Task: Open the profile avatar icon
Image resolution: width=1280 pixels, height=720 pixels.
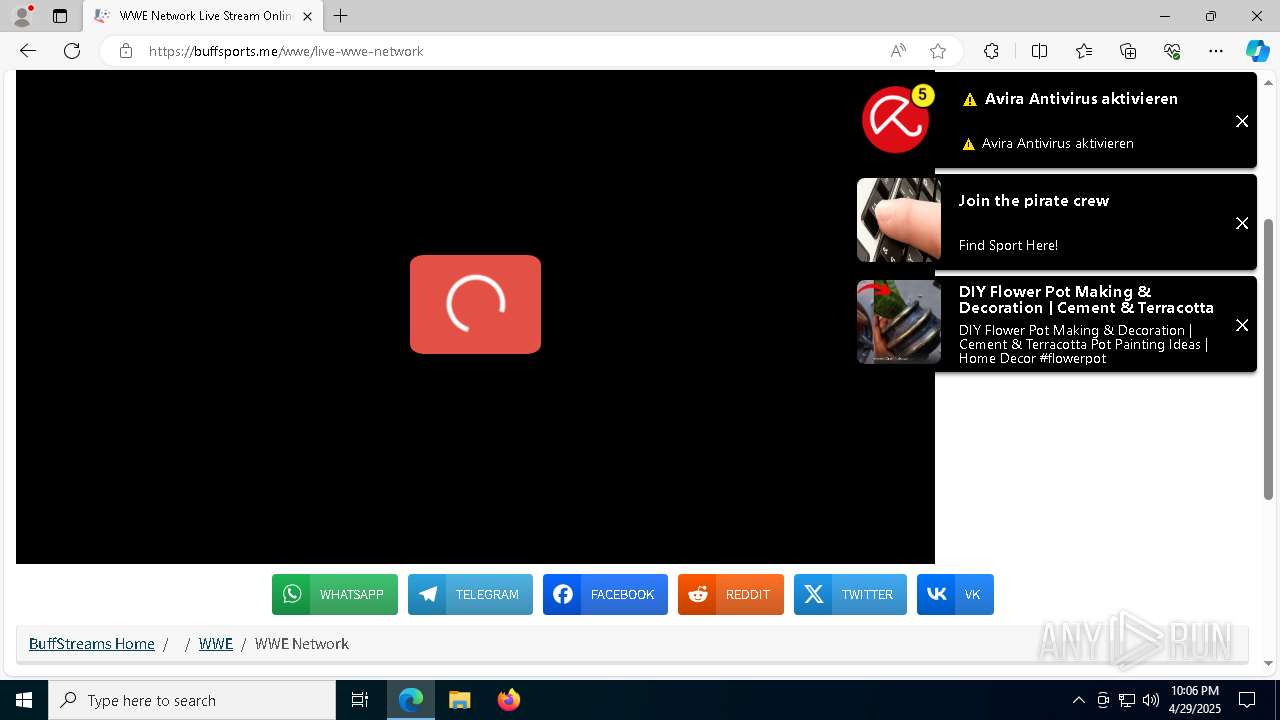Action: point(21,16)
